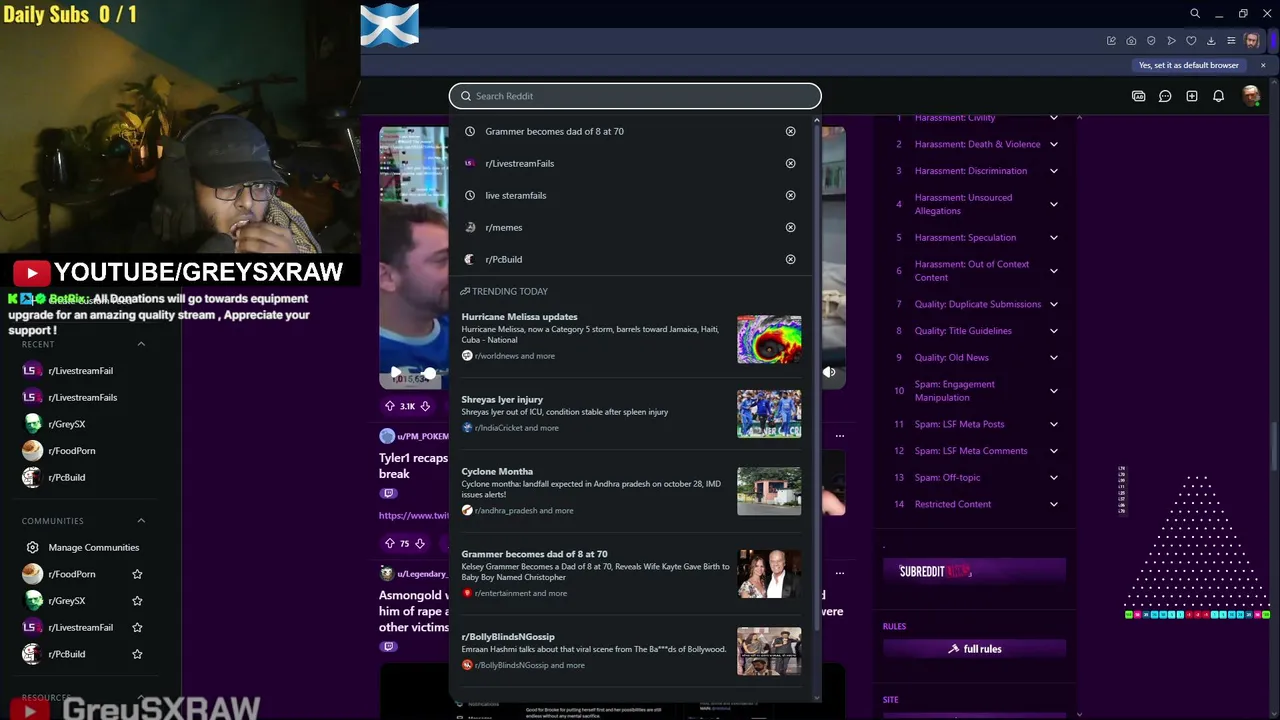Viewport: 1280px width, 720px height.
Task: Remove 'live steramfails' from recent searches
Action: pyautogui.click(x=790, y=195)
